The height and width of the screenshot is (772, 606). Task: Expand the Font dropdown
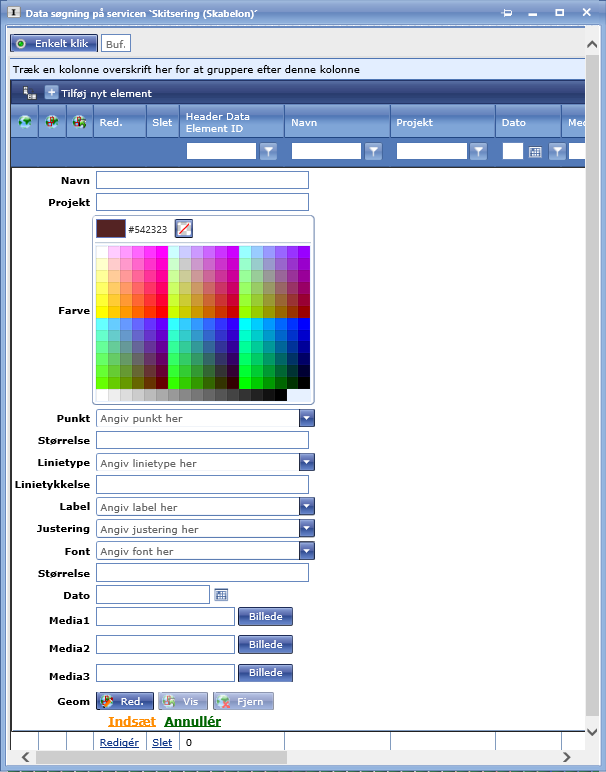[307, 551]
